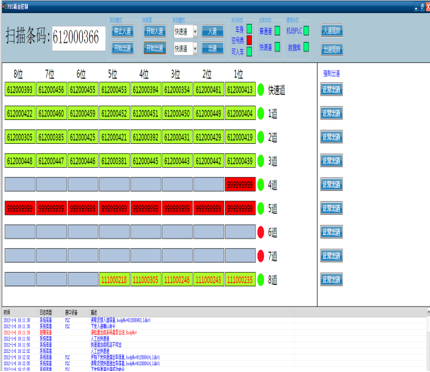This screenshot has width=430, height=372.
Task: Select cell 612000305 in the 2道 row
Action: pyautogui.click(x=20, y=137)
